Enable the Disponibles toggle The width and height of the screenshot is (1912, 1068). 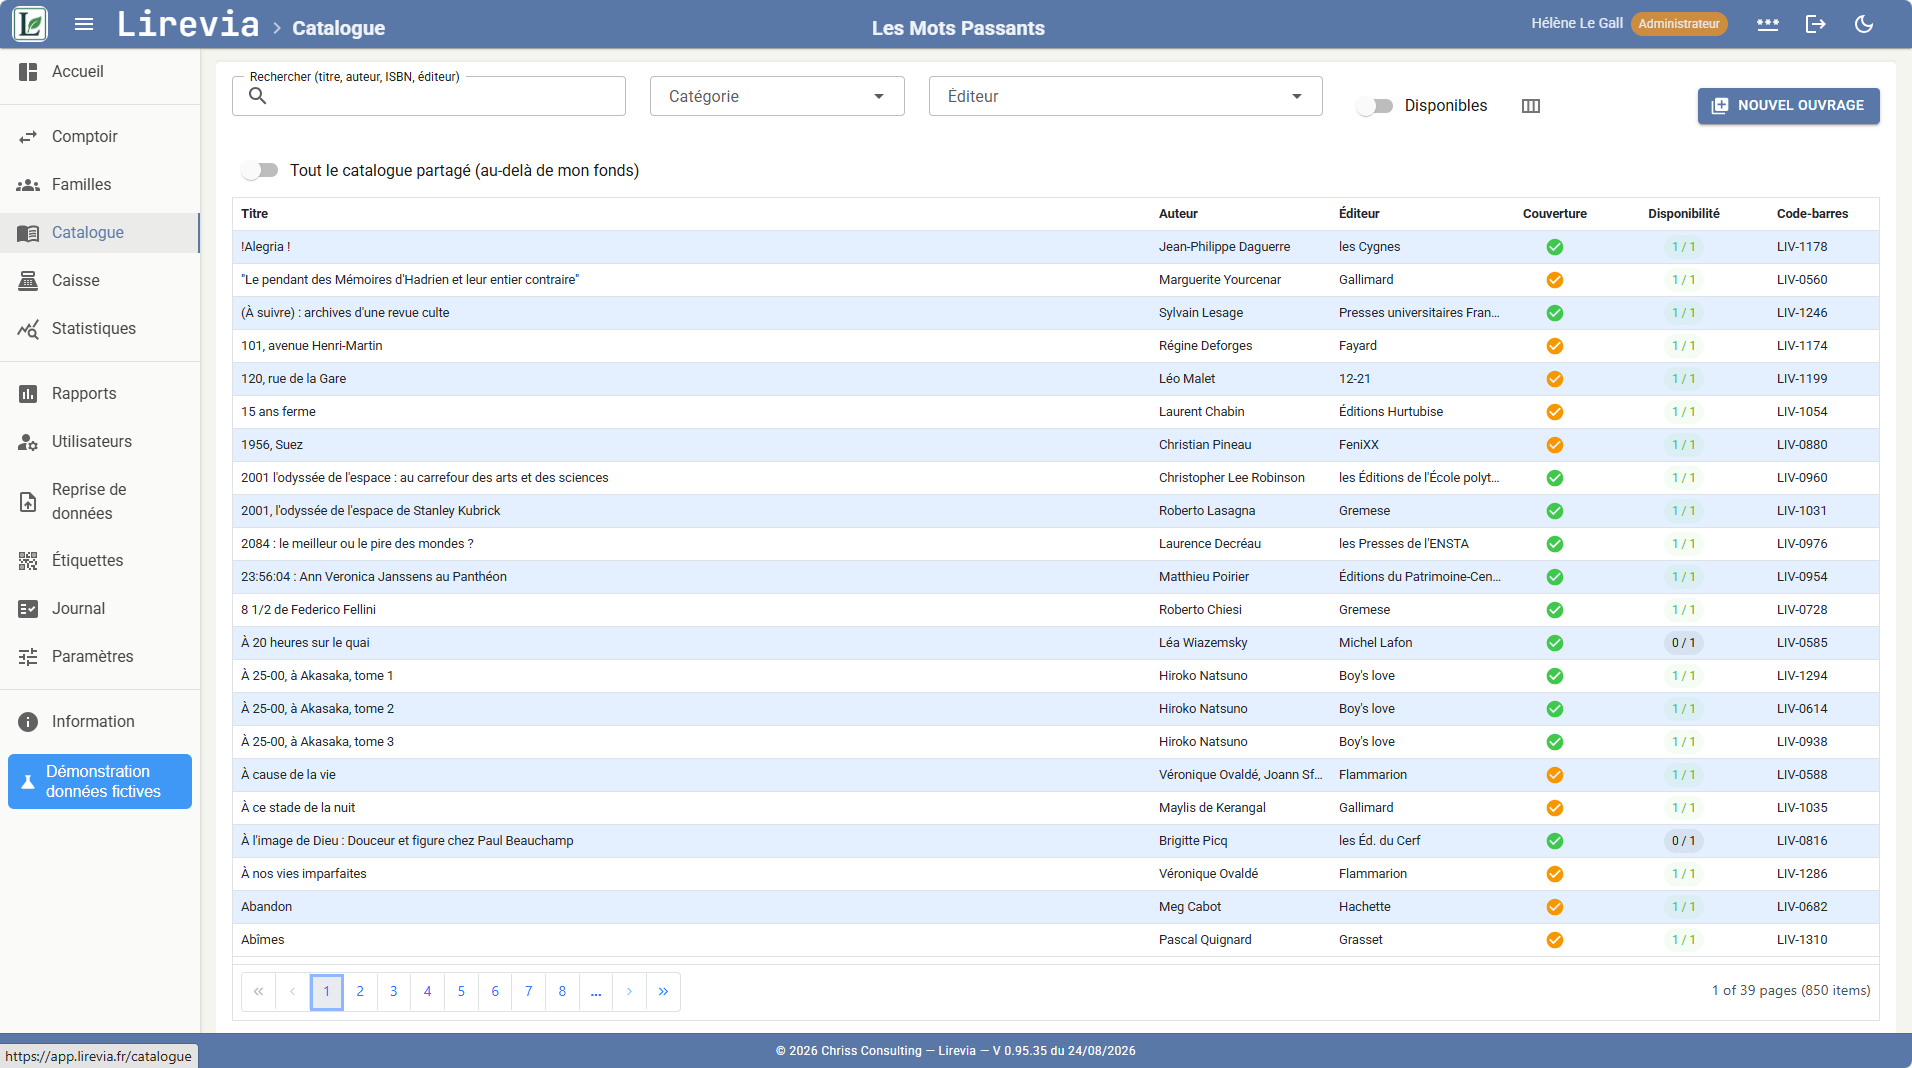[x=1375, y=106]
